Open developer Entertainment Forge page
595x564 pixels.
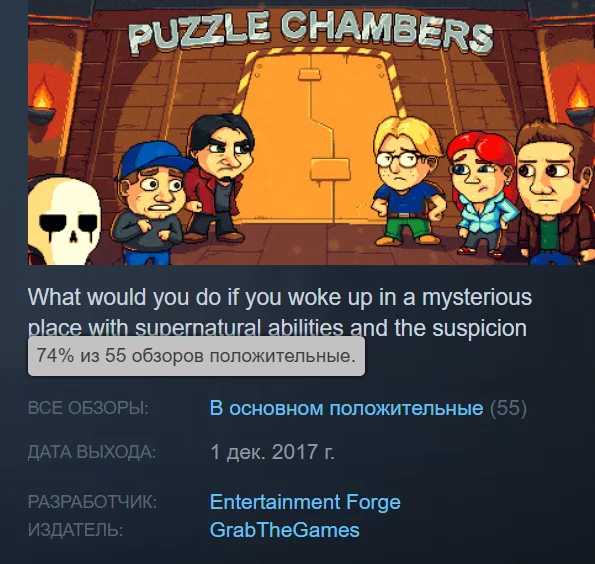[x=305, y=502]
